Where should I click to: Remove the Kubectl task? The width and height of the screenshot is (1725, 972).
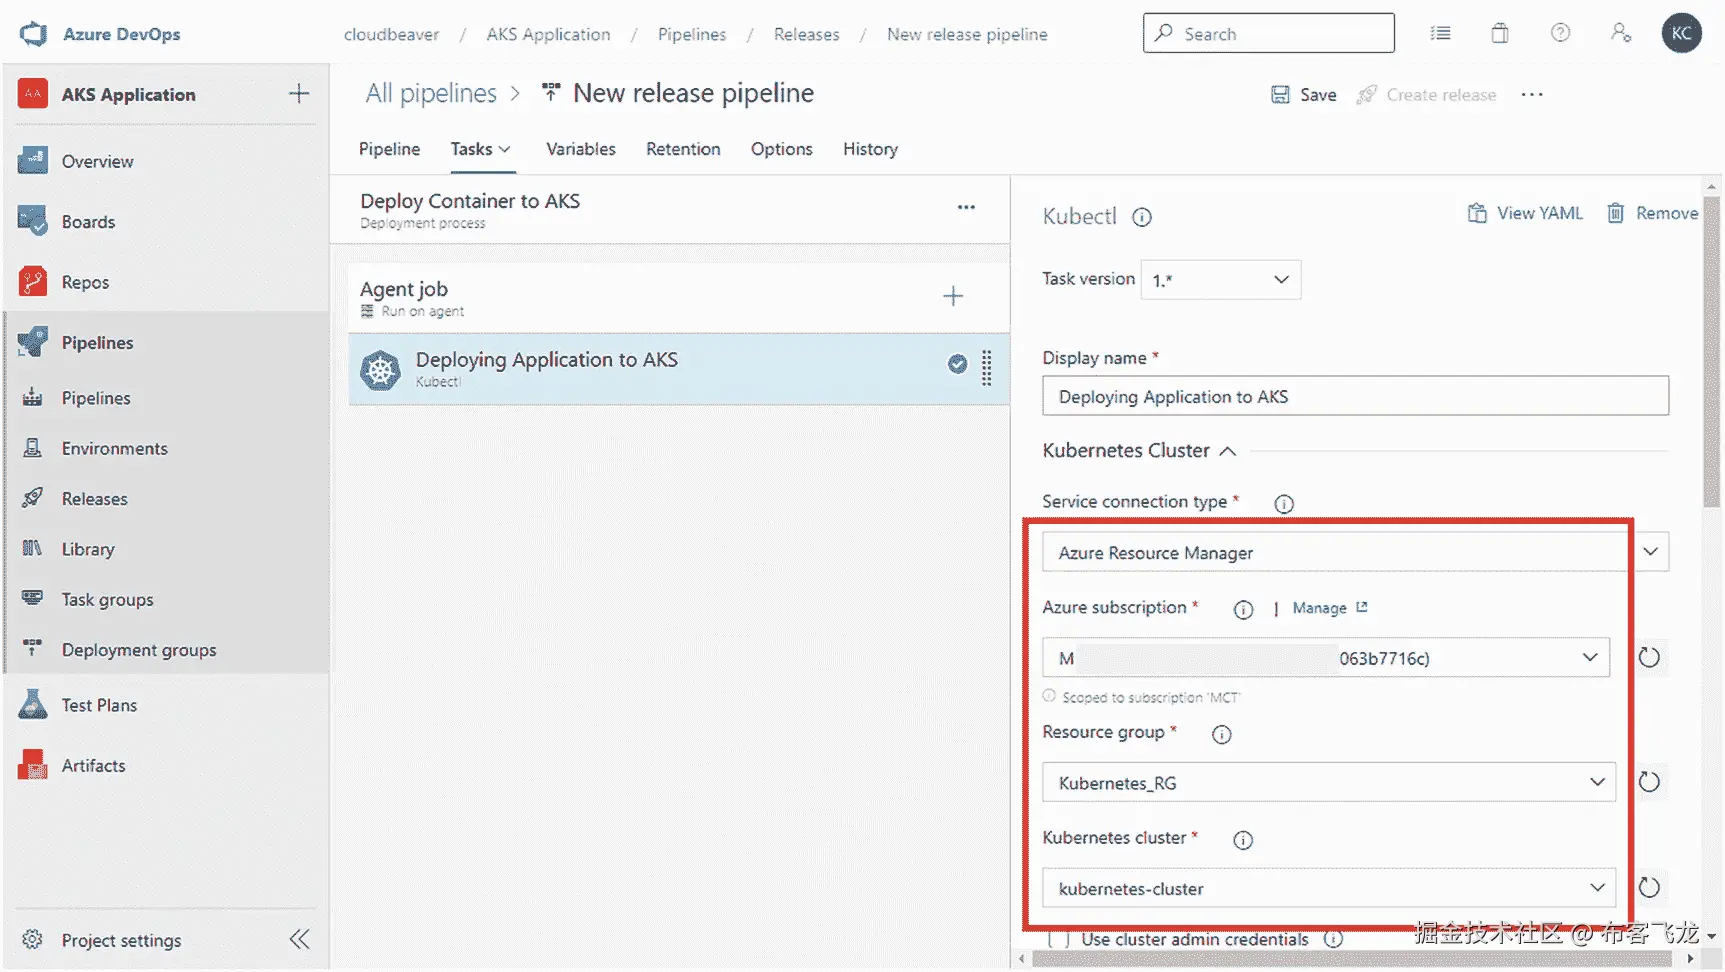[x=1652, y=213]
